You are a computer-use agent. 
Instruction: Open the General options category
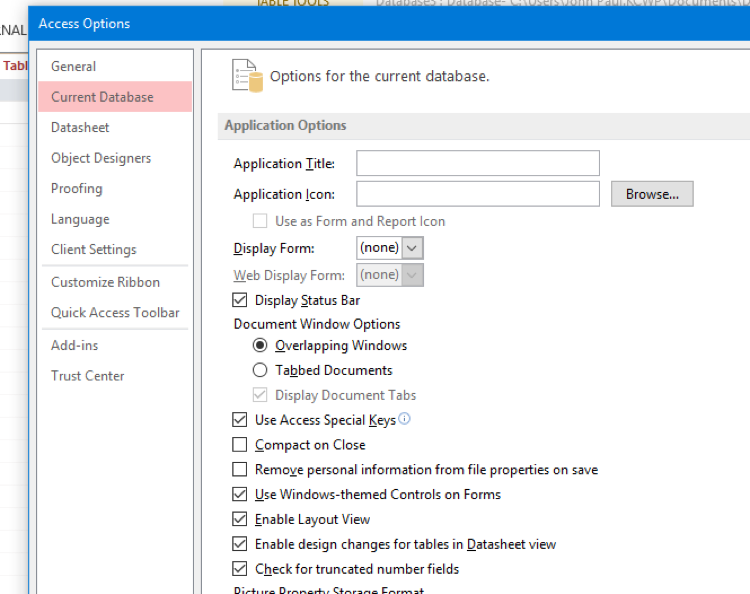click(x=115, y=66)
